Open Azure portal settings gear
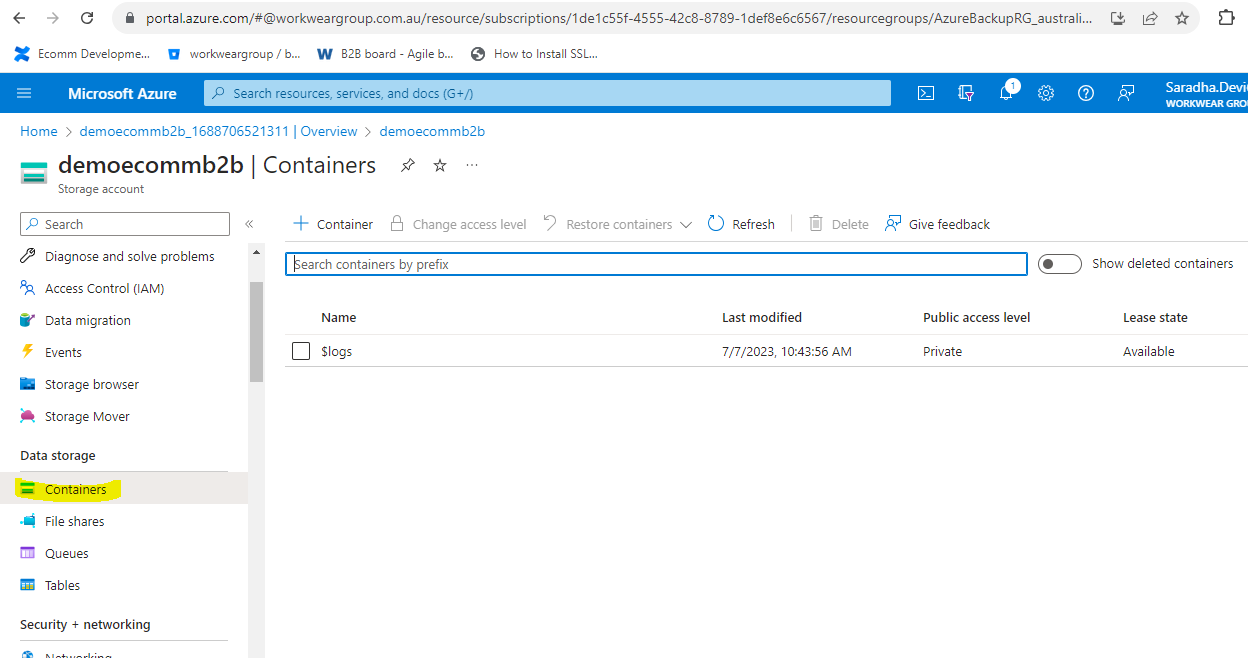The image size is (1248, 658). (x=1046, y=93)
